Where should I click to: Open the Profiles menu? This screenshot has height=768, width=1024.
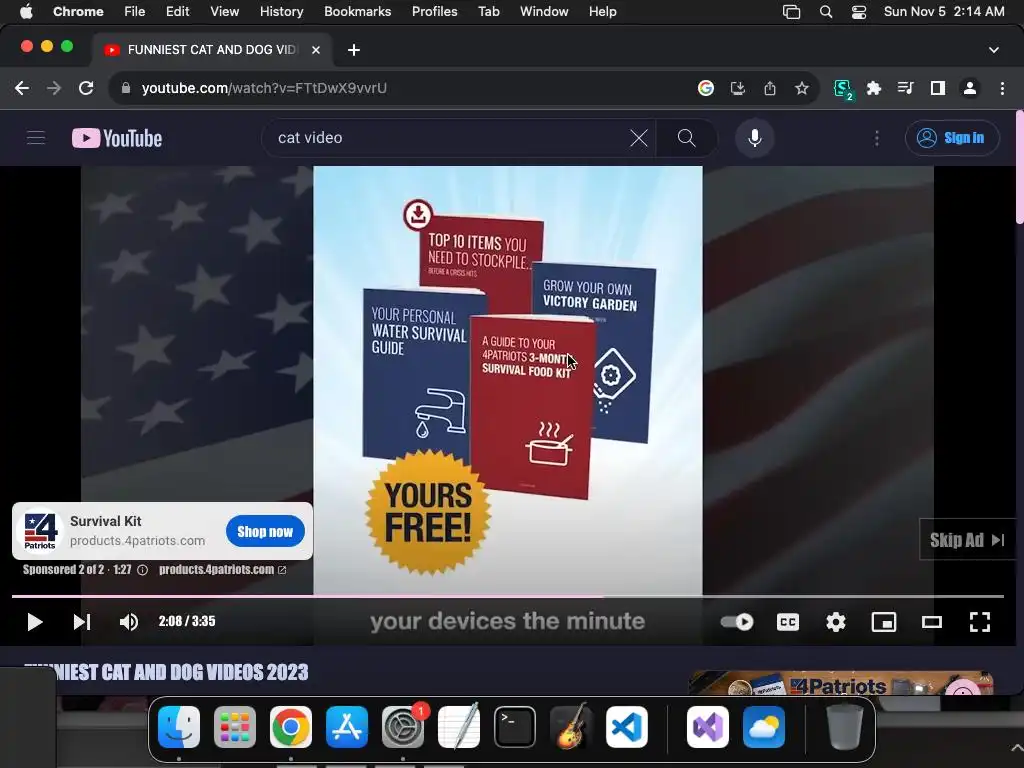coord(434,11)
